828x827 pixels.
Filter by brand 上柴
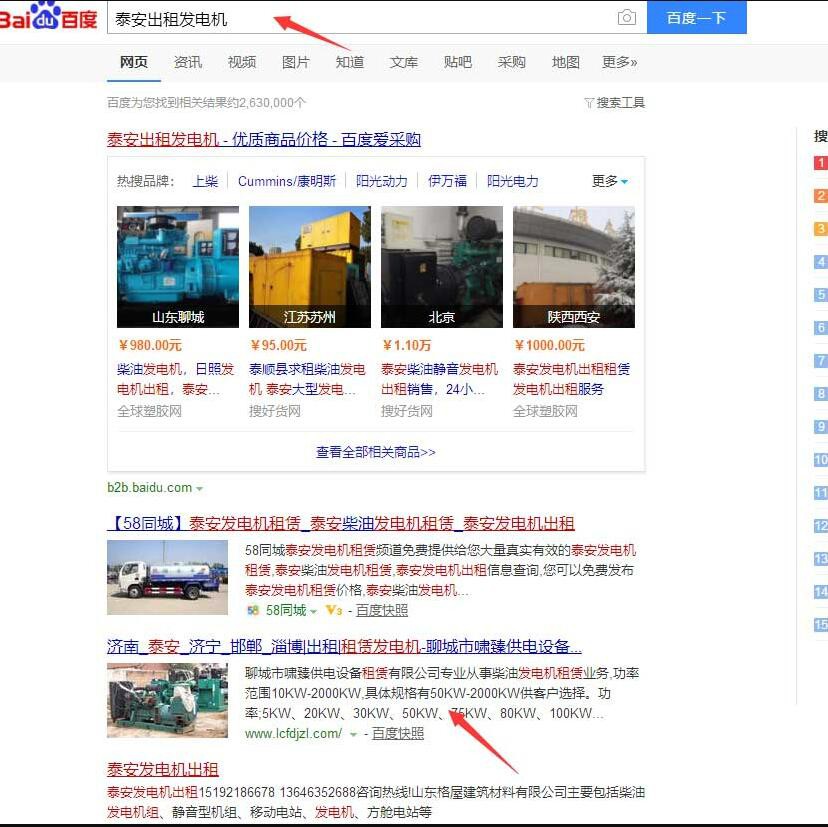tap(205, 181)
